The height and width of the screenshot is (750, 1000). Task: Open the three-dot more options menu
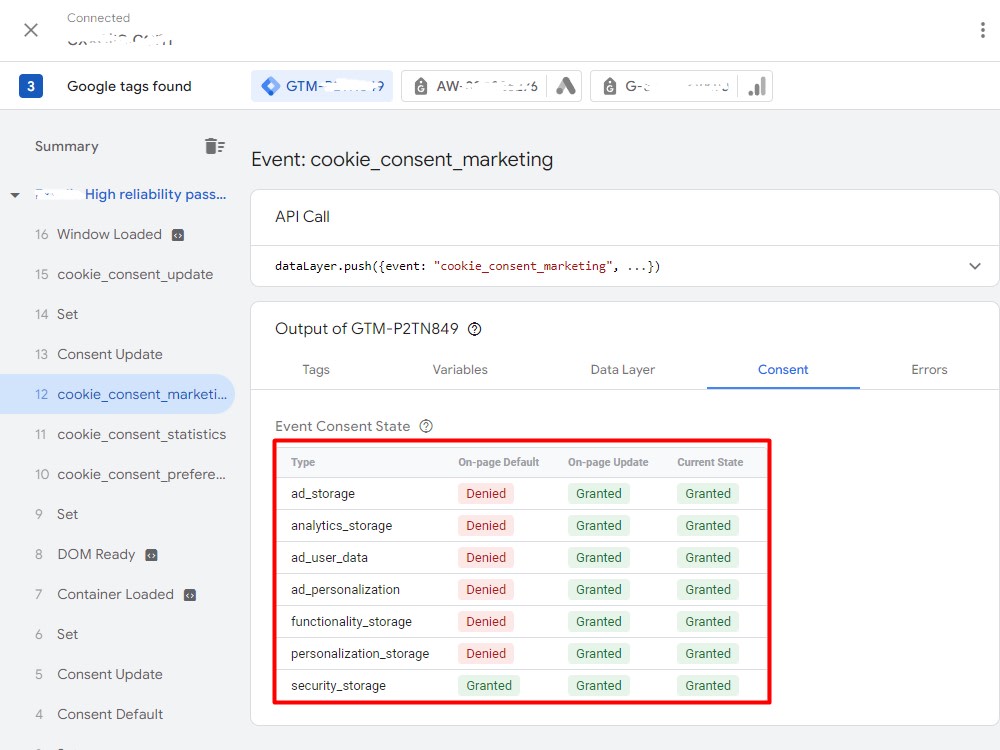click(982, 30)
